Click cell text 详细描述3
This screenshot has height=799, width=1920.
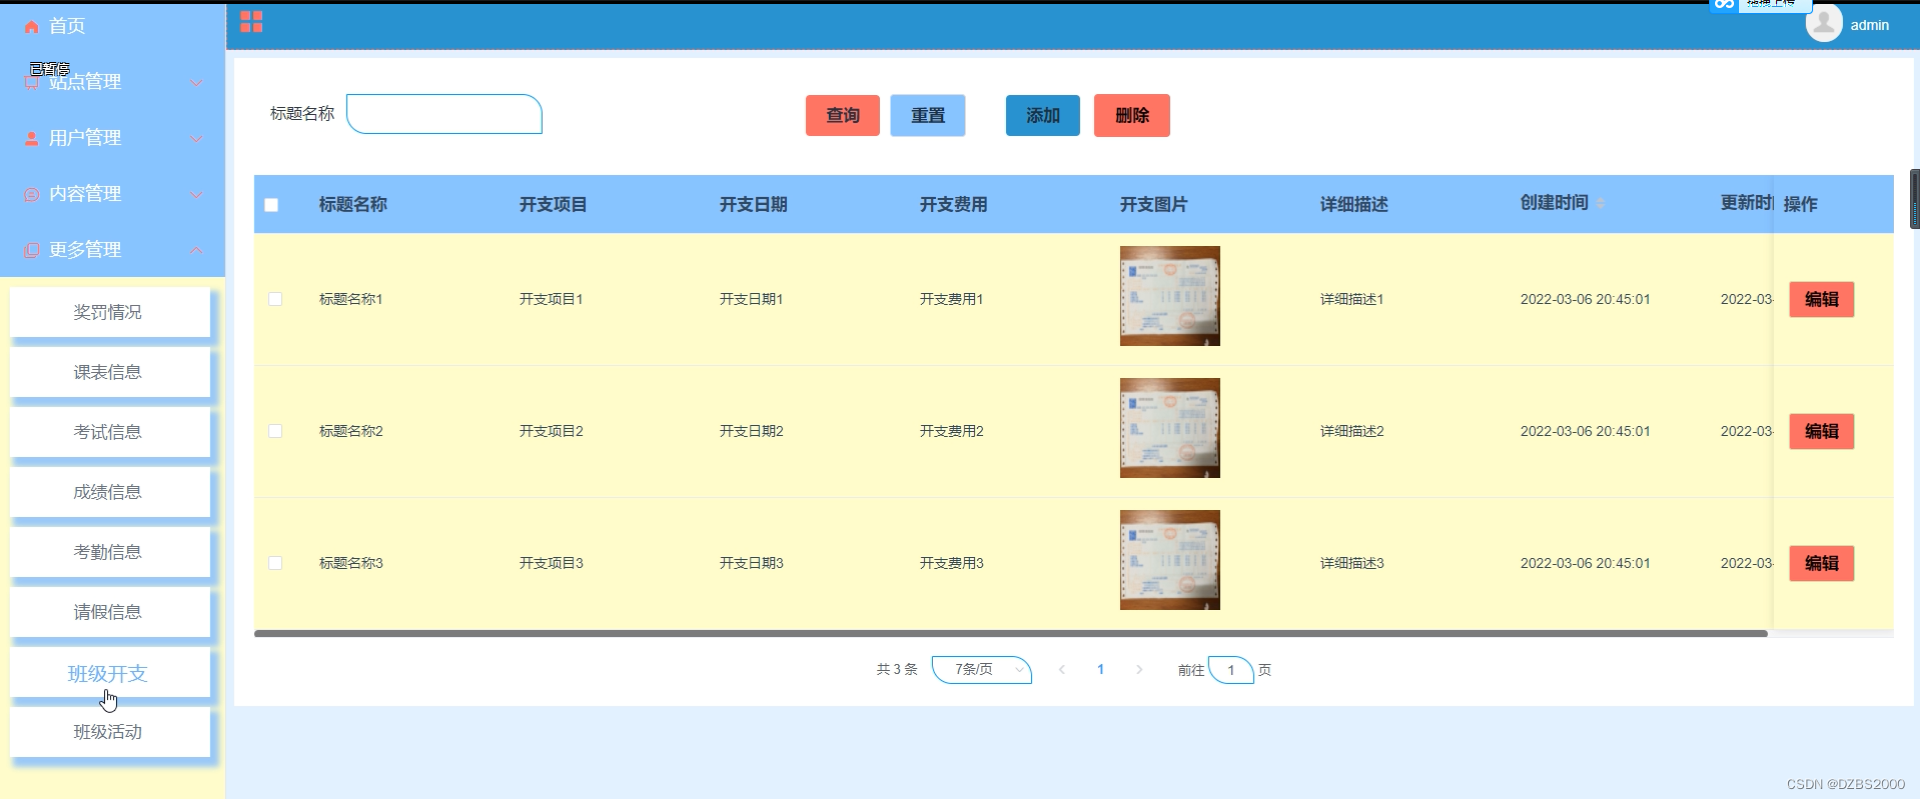coord(1352,563)
